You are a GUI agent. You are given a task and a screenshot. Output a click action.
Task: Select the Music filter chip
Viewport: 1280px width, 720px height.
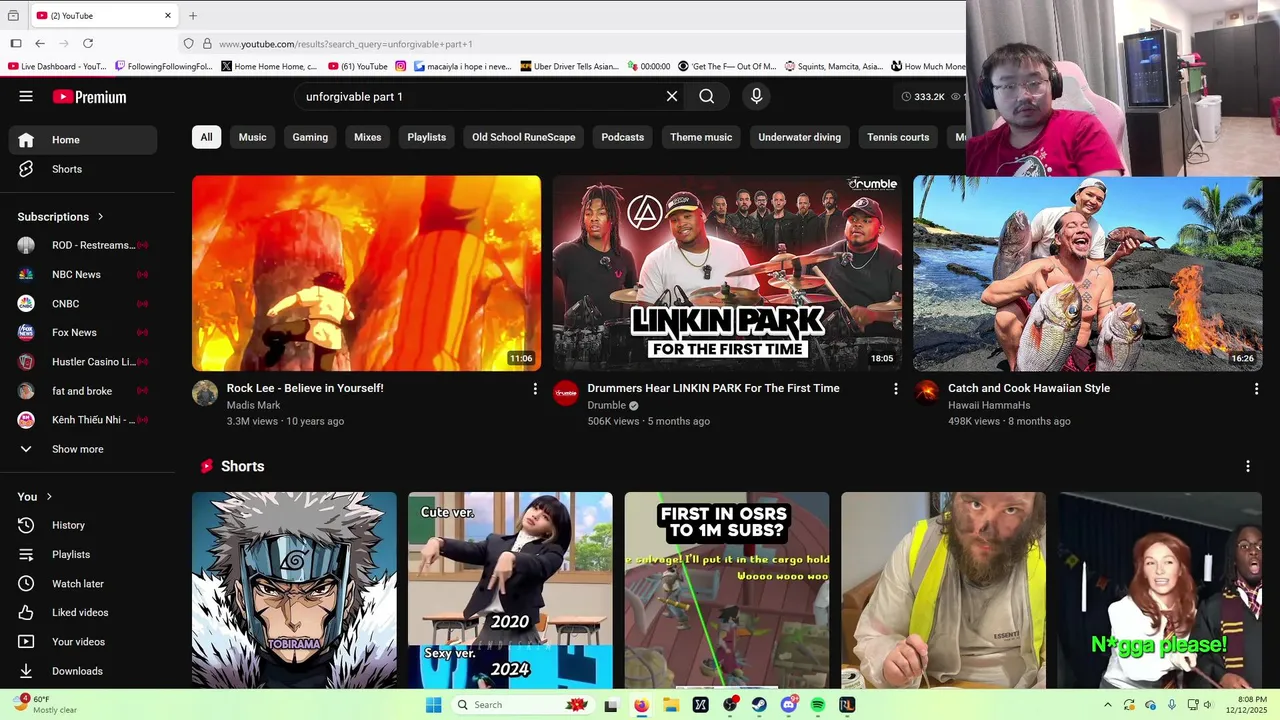coord(253,137)
